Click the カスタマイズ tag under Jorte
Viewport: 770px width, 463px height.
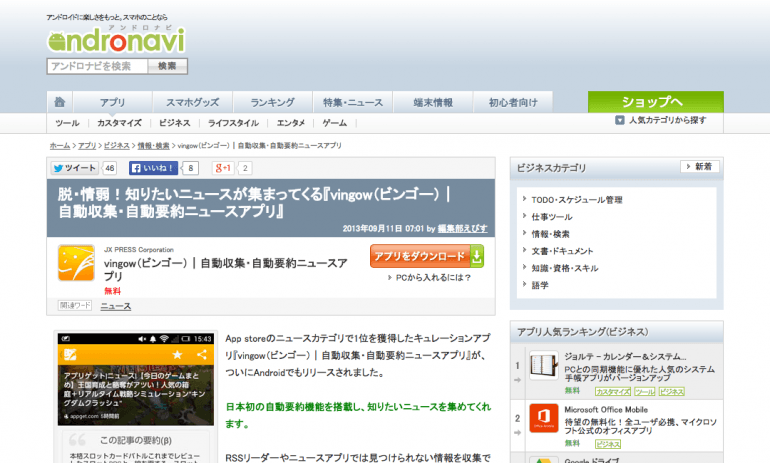pos(613,391)
